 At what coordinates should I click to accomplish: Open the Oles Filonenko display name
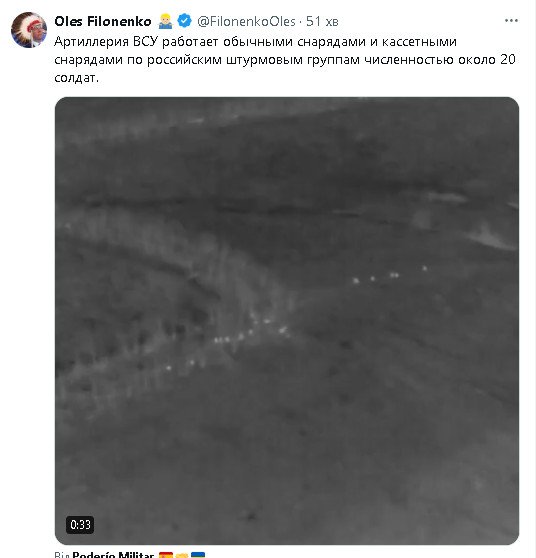click(103, 21)
